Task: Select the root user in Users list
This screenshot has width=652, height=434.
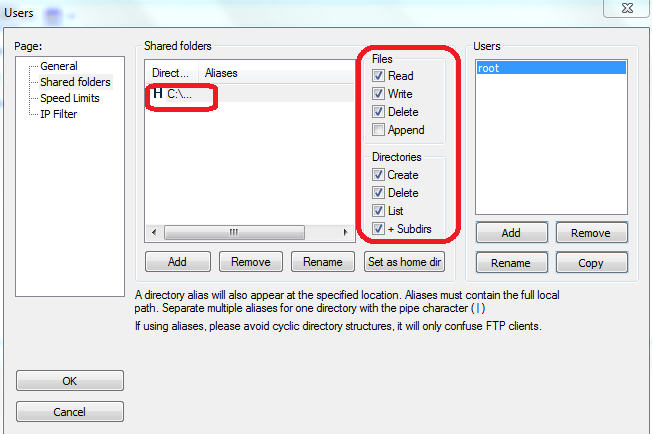Action: tap(489, 68)
